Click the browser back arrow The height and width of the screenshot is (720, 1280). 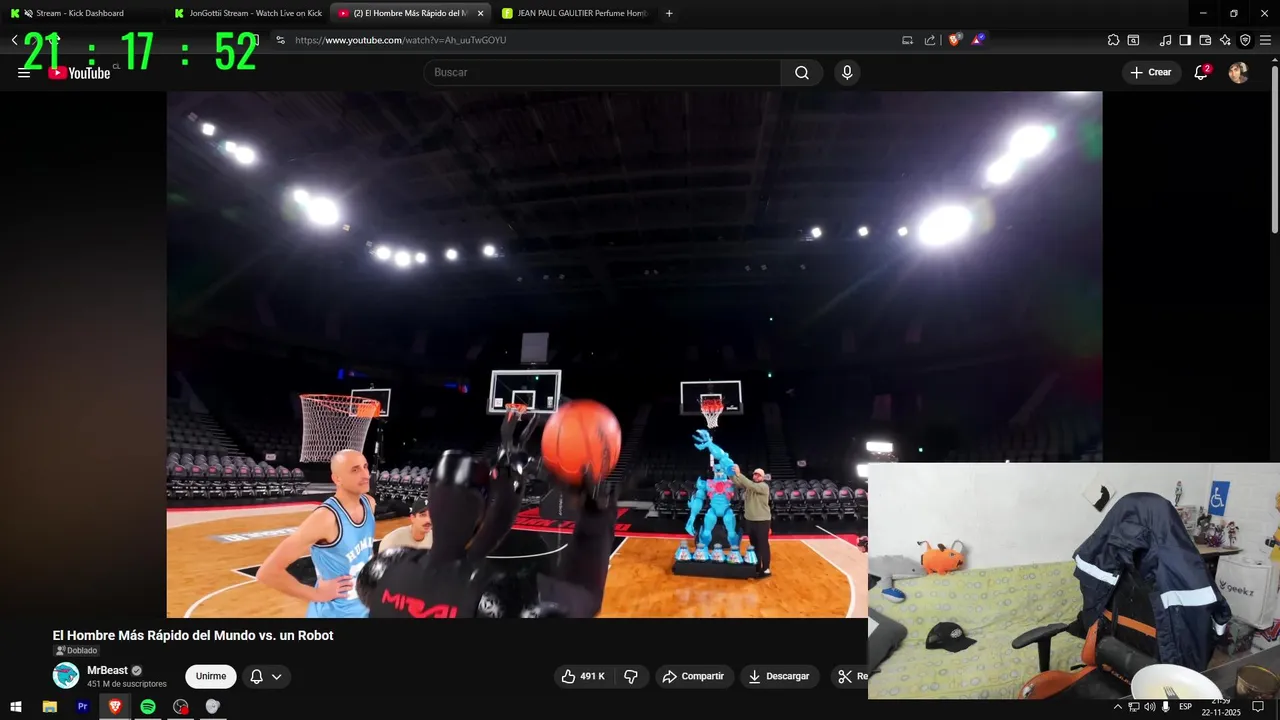pyautogui.click(x=14, y=40)
